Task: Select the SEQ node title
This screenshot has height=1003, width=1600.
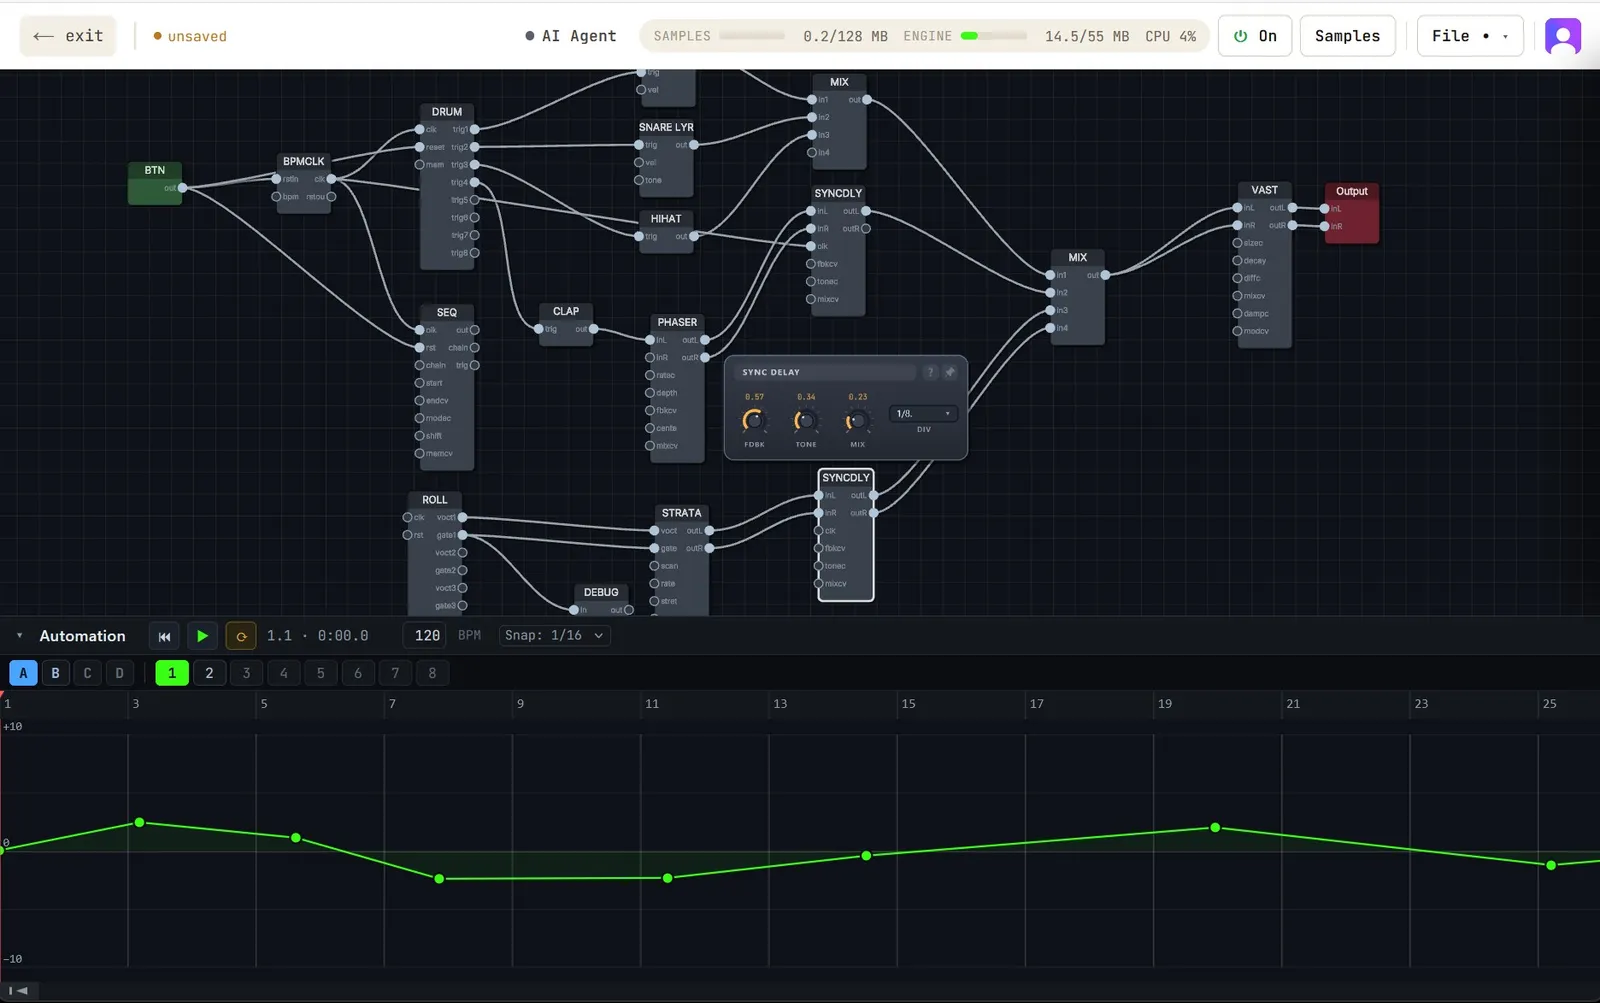Action: coord(447,313)
